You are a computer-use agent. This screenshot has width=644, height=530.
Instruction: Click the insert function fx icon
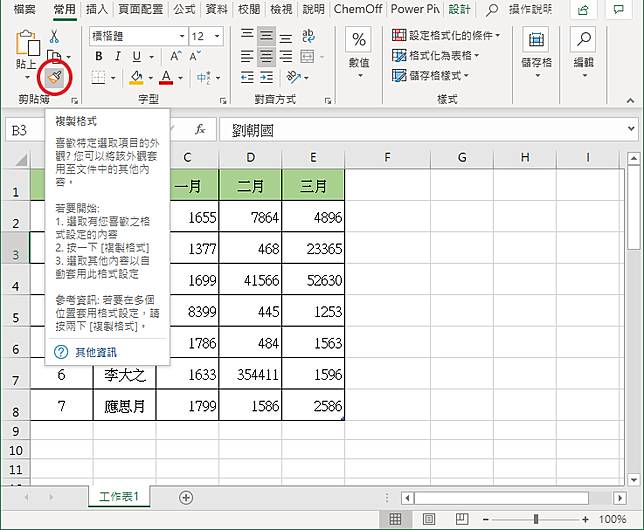point(200,130)
